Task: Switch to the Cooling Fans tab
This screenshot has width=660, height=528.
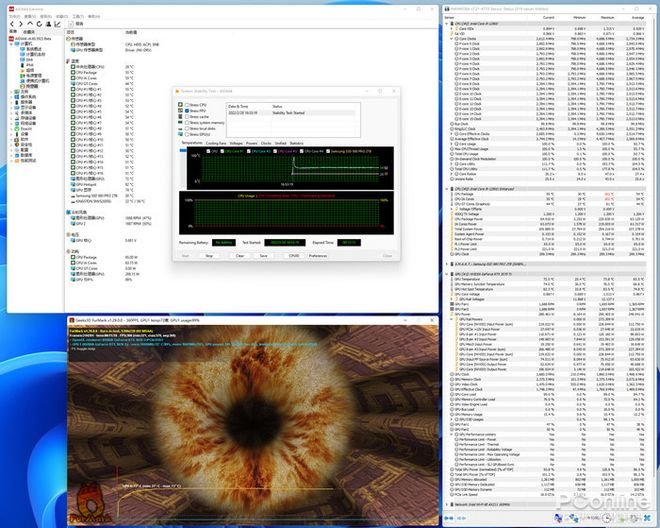Action: (x=215, y=143)
